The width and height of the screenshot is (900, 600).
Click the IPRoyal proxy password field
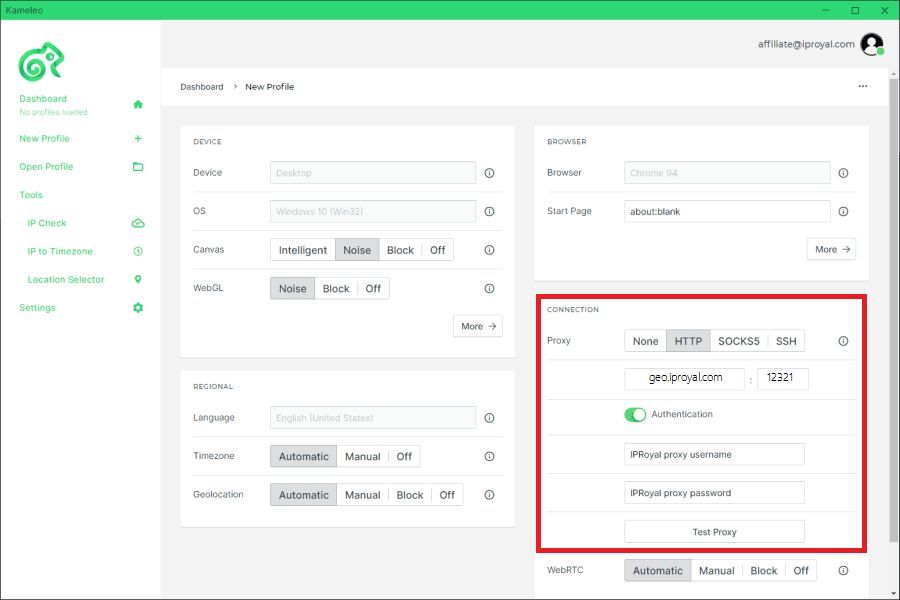[x=714, y=493]
